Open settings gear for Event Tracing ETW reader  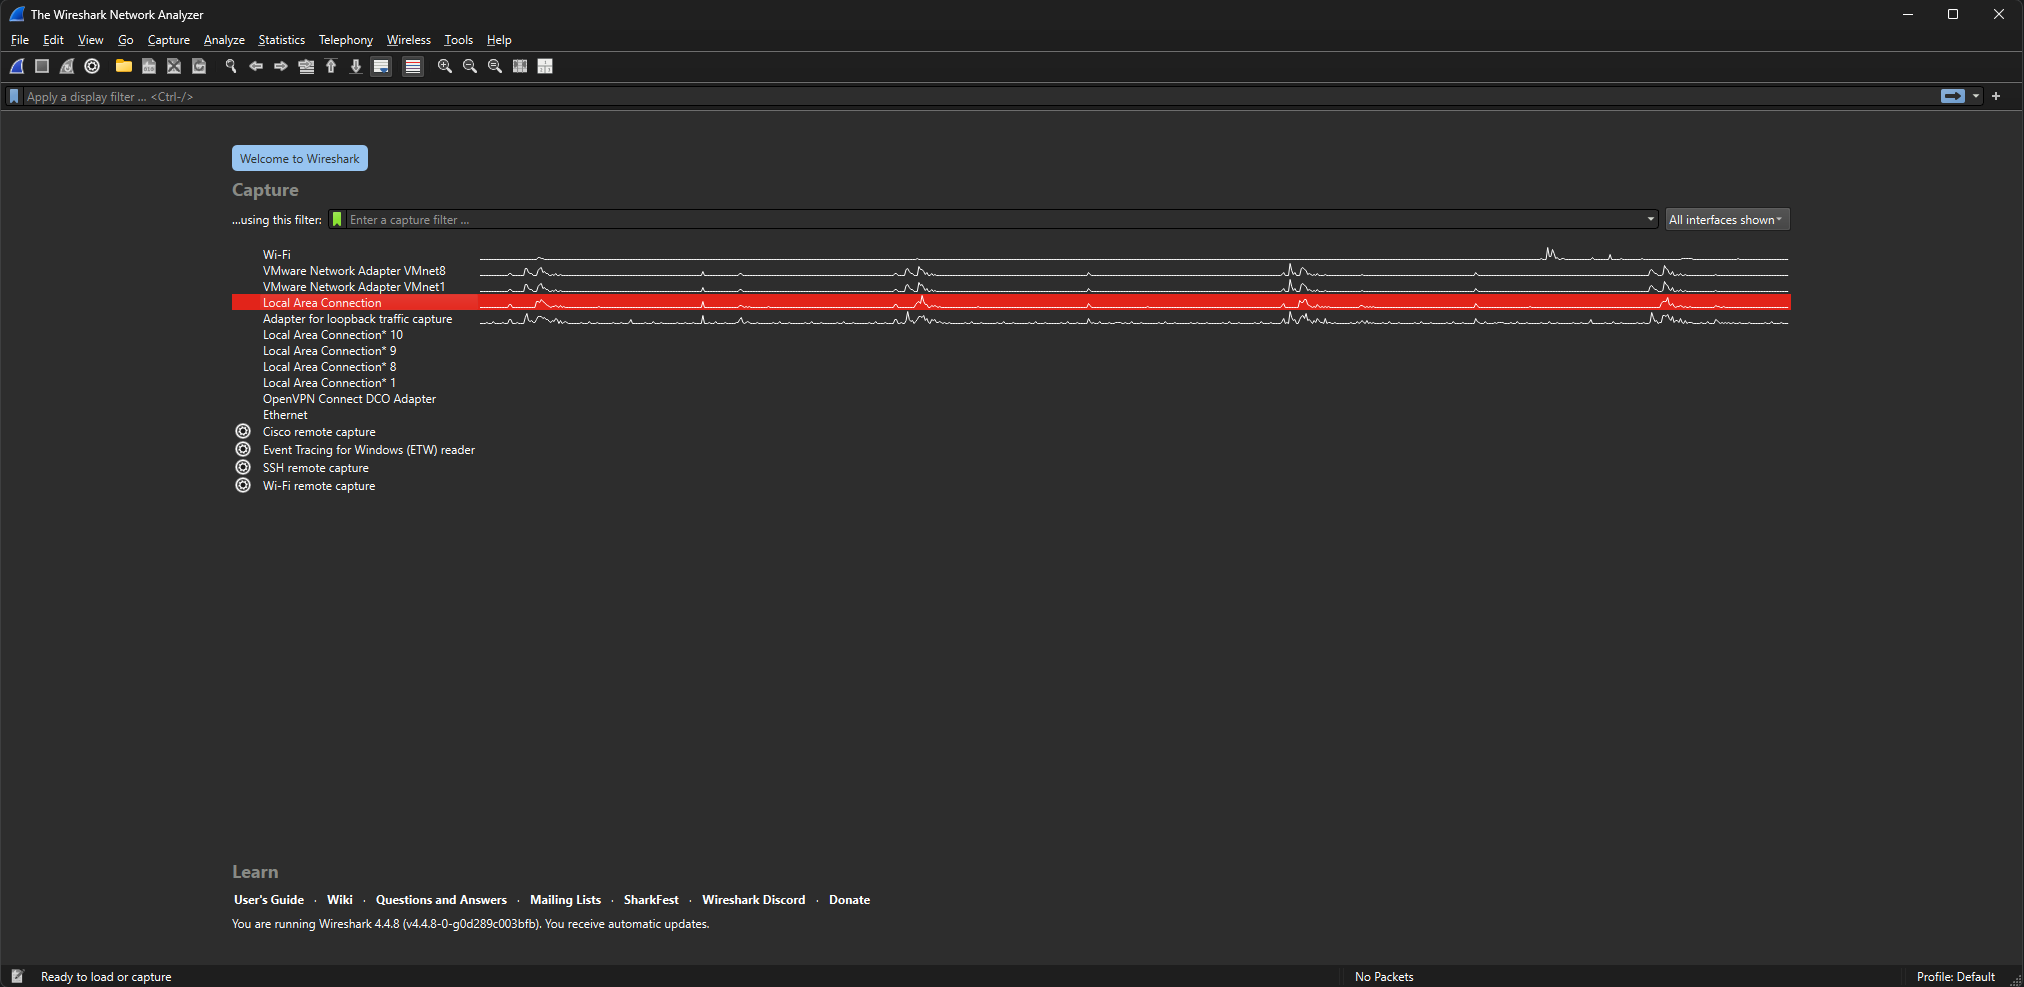[x=243, y=449]
